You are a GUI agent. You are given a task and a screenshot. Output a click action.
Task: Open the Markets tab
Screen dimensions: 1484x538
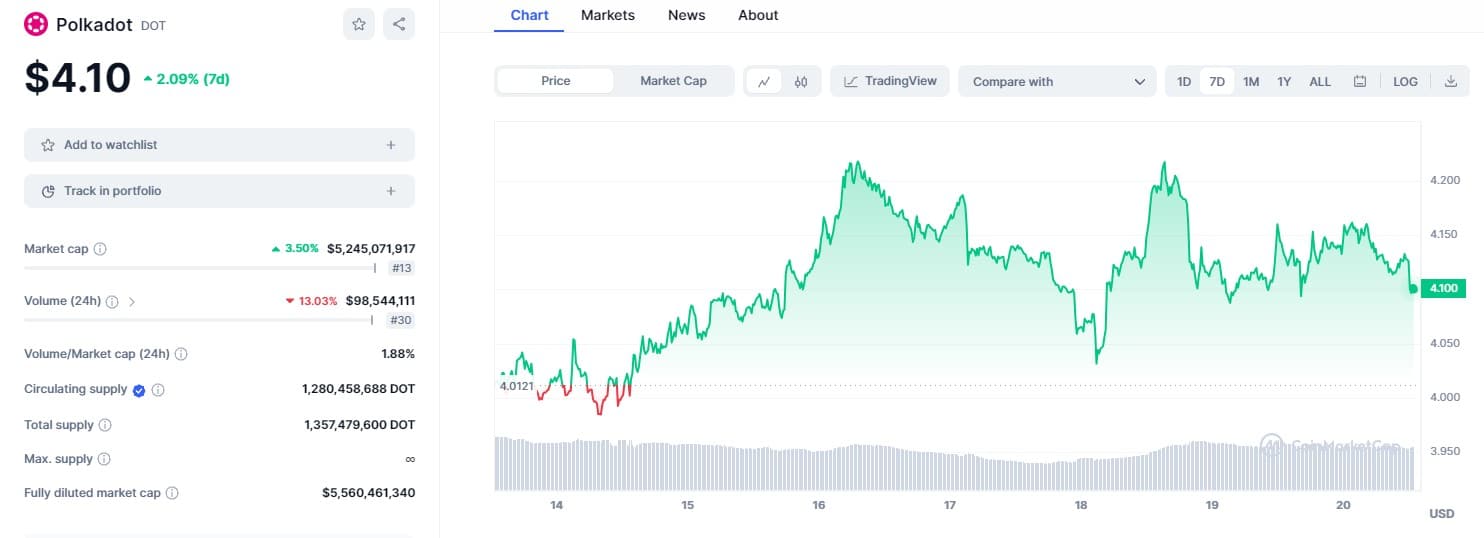(x=608, y=15)
